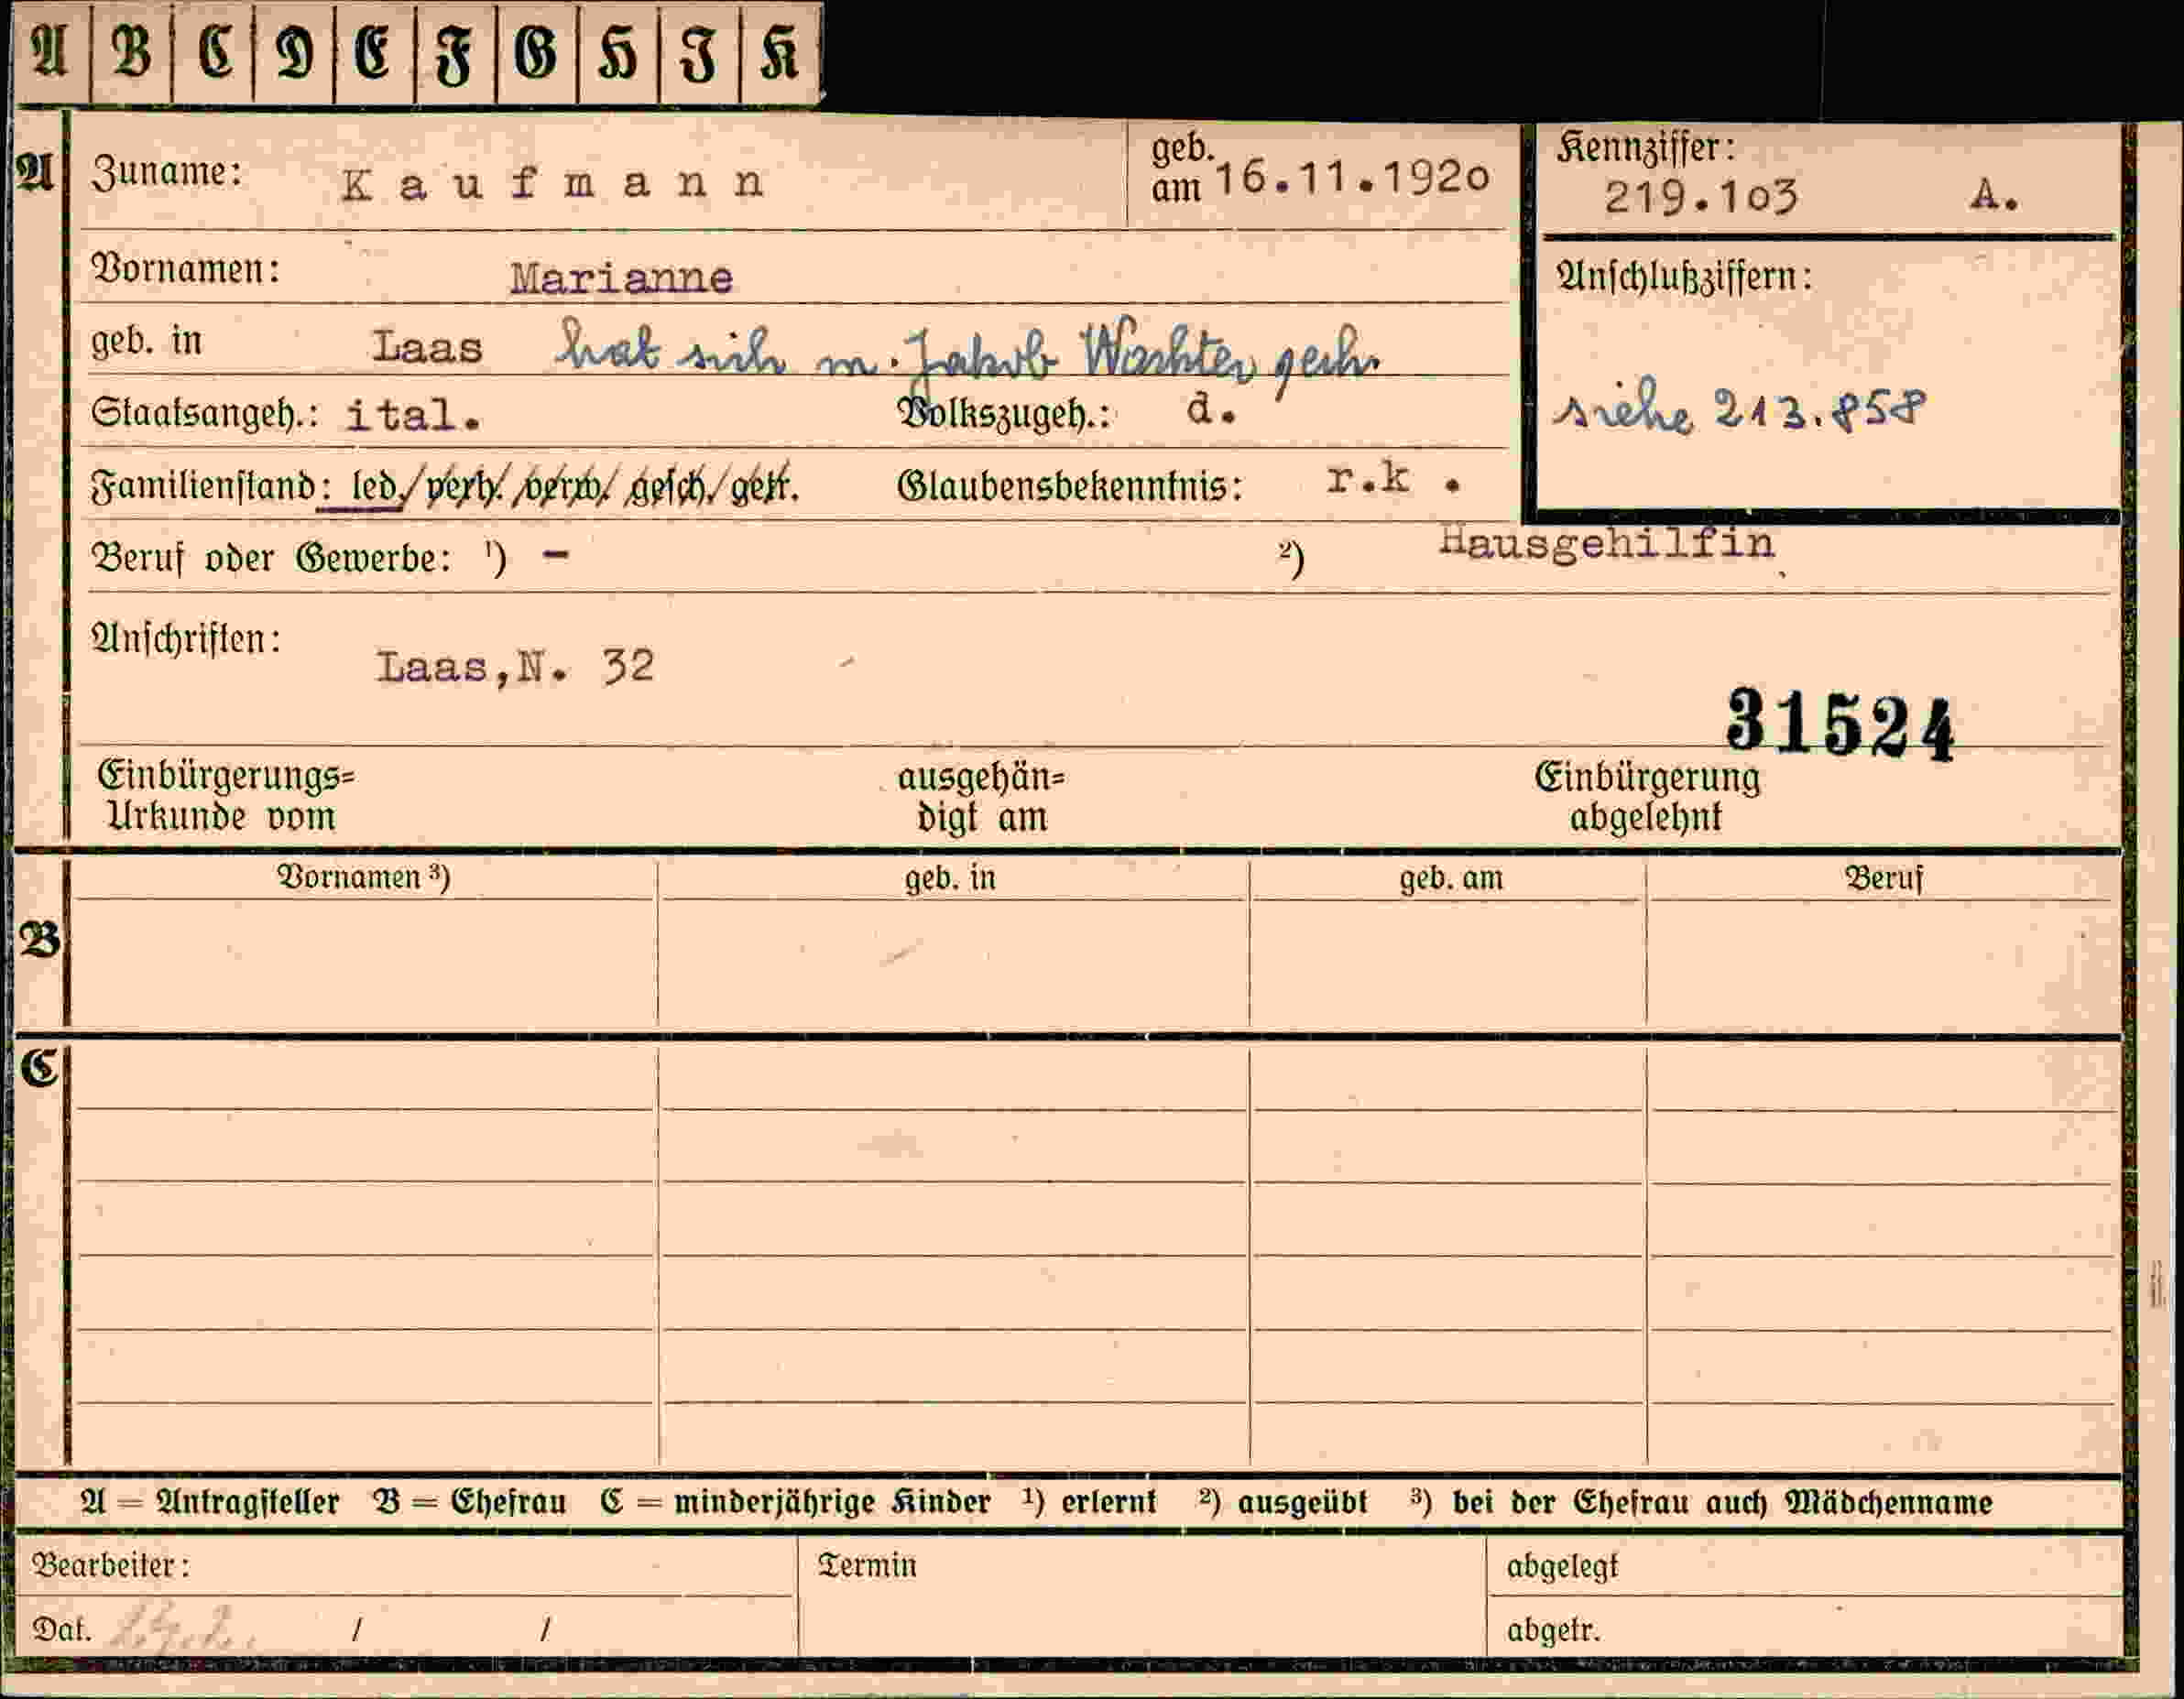Click the index tab letter C
Viewport: 2184px width, 1699px height.
coord(213,52)
